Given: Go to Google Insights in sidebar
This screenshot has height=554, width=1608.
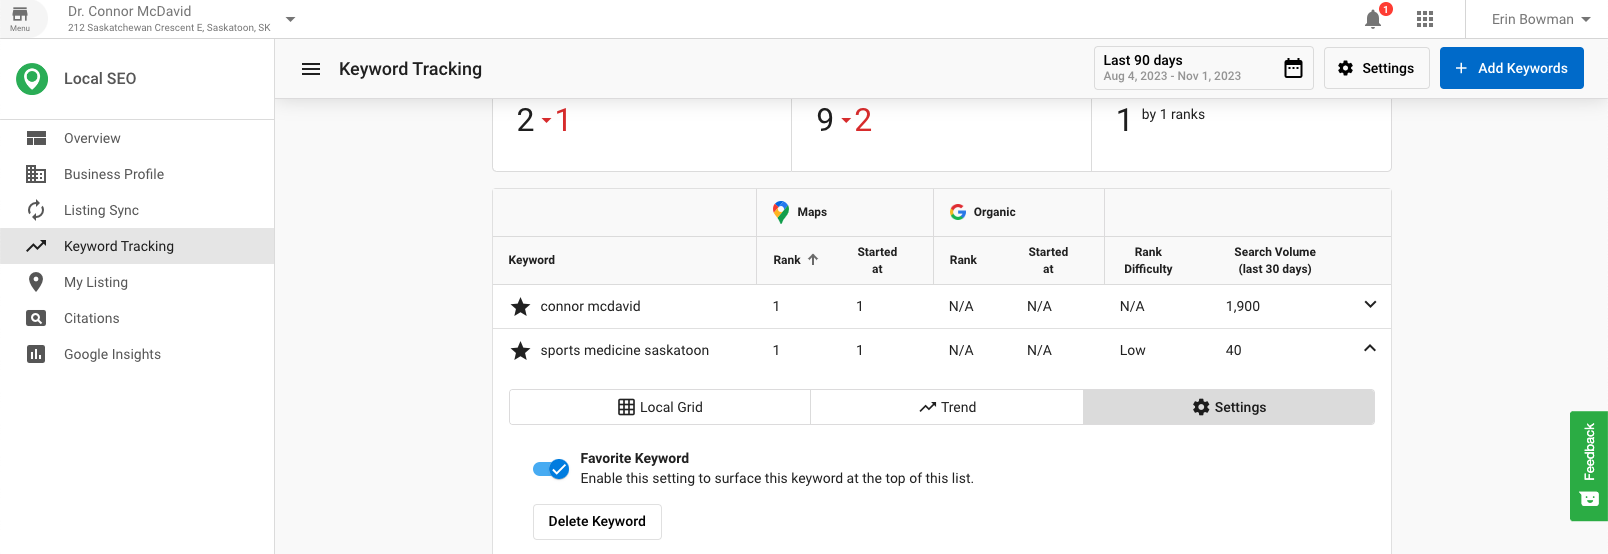Looking at the screenshot, I should click(112, 354).
